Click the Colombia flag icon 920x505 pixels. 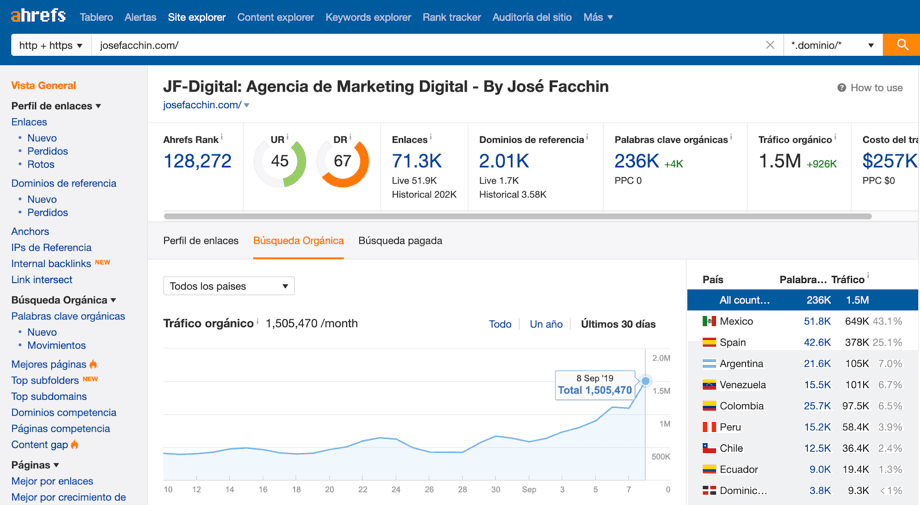(709, 406)
